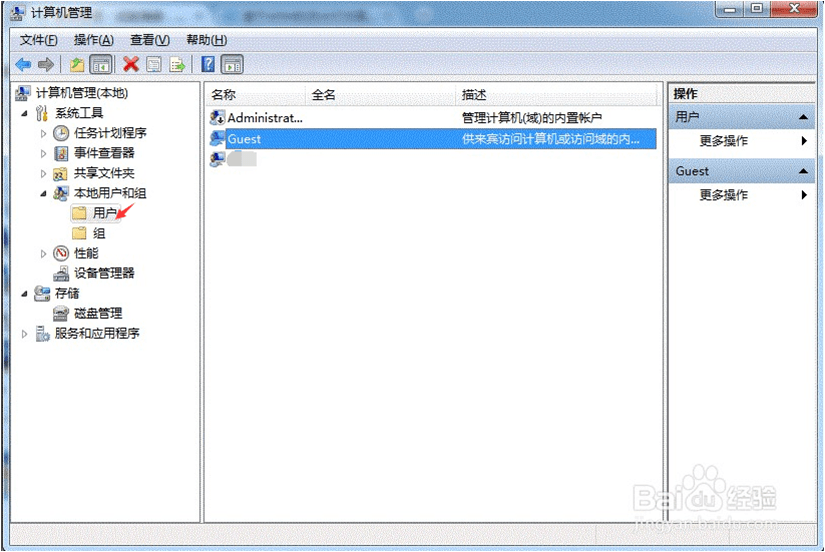Open the 查看(V) menu
The height and width of the screenshot is (552, 825).
click(x=149, y=40)
